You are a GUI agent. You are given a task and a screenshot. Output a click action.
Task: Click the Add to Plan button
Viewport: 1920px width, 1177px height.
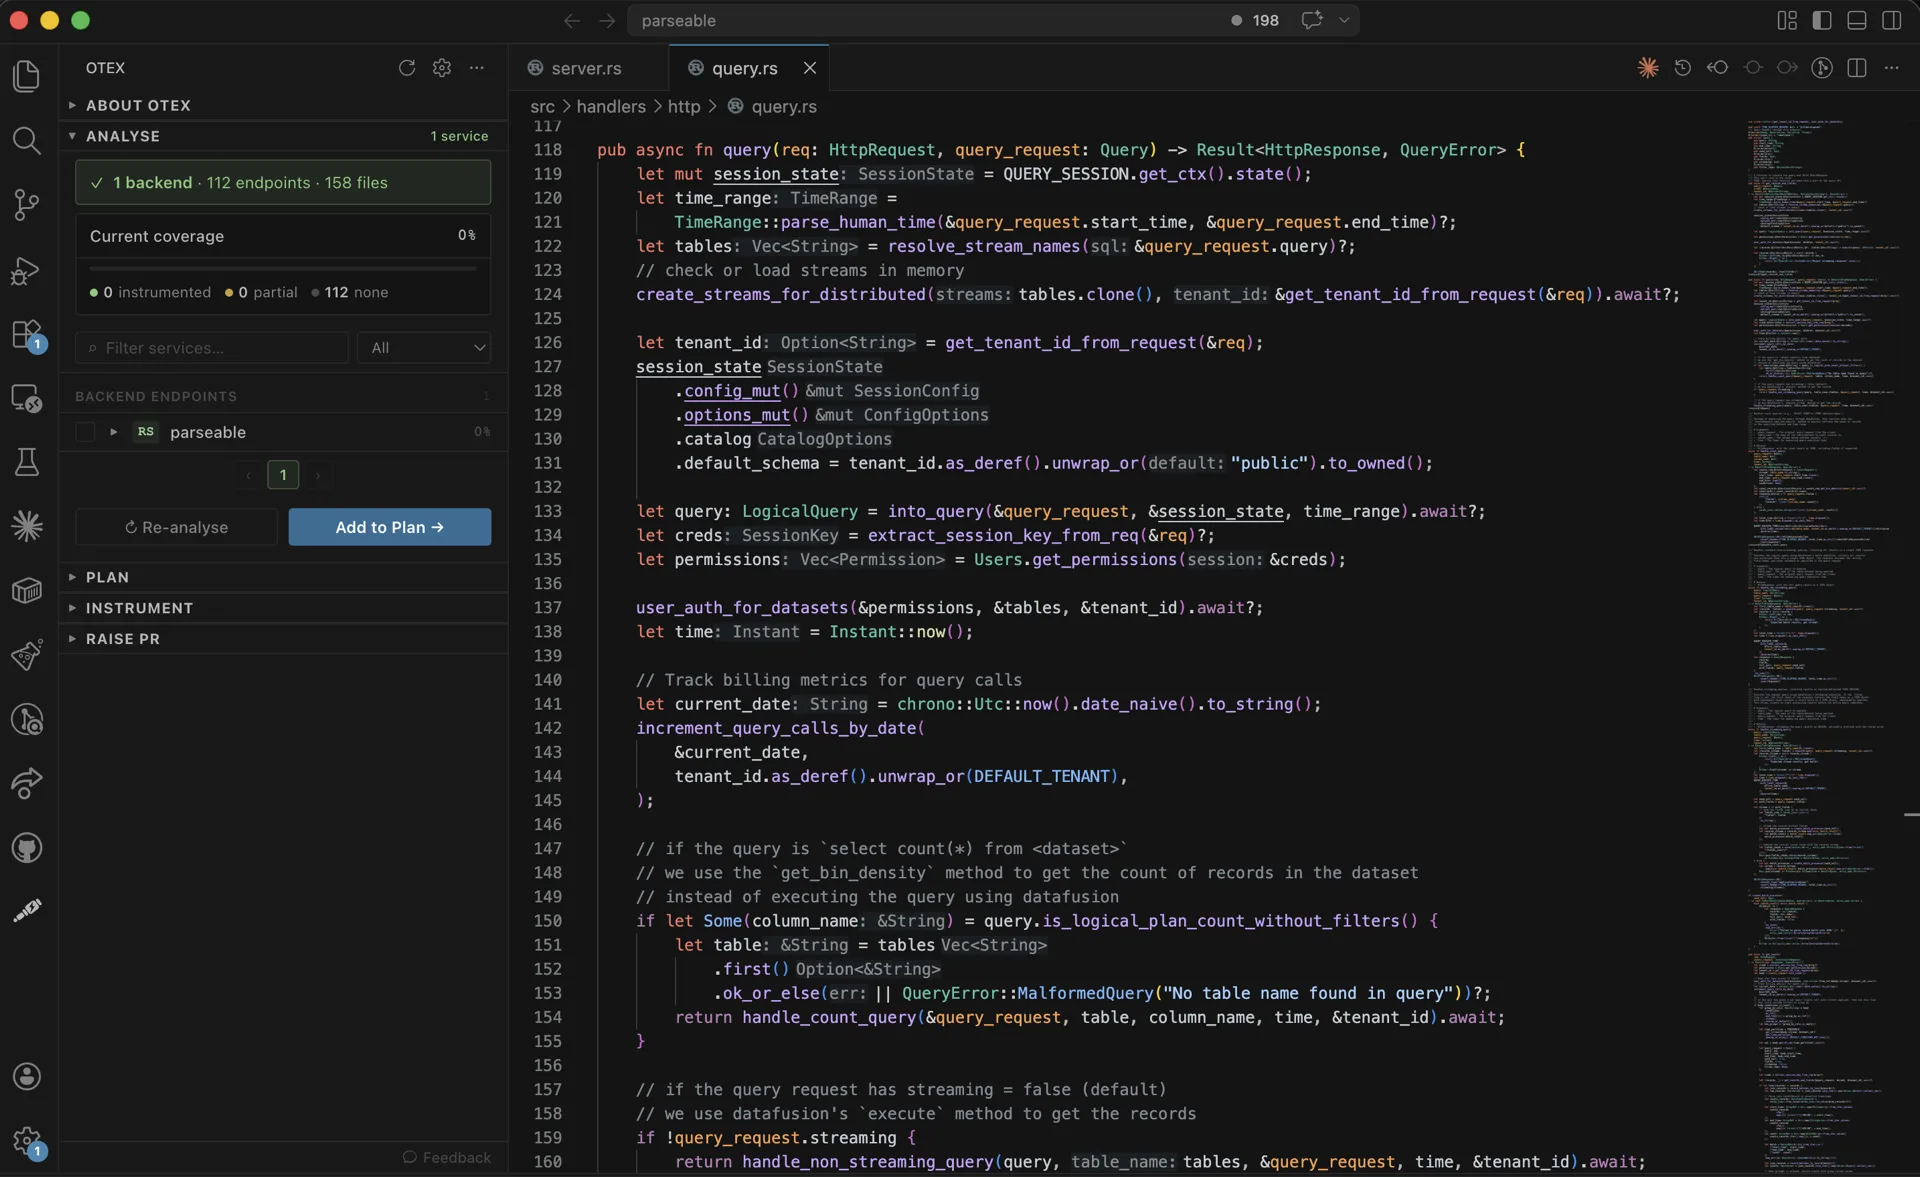click(389, 527)
